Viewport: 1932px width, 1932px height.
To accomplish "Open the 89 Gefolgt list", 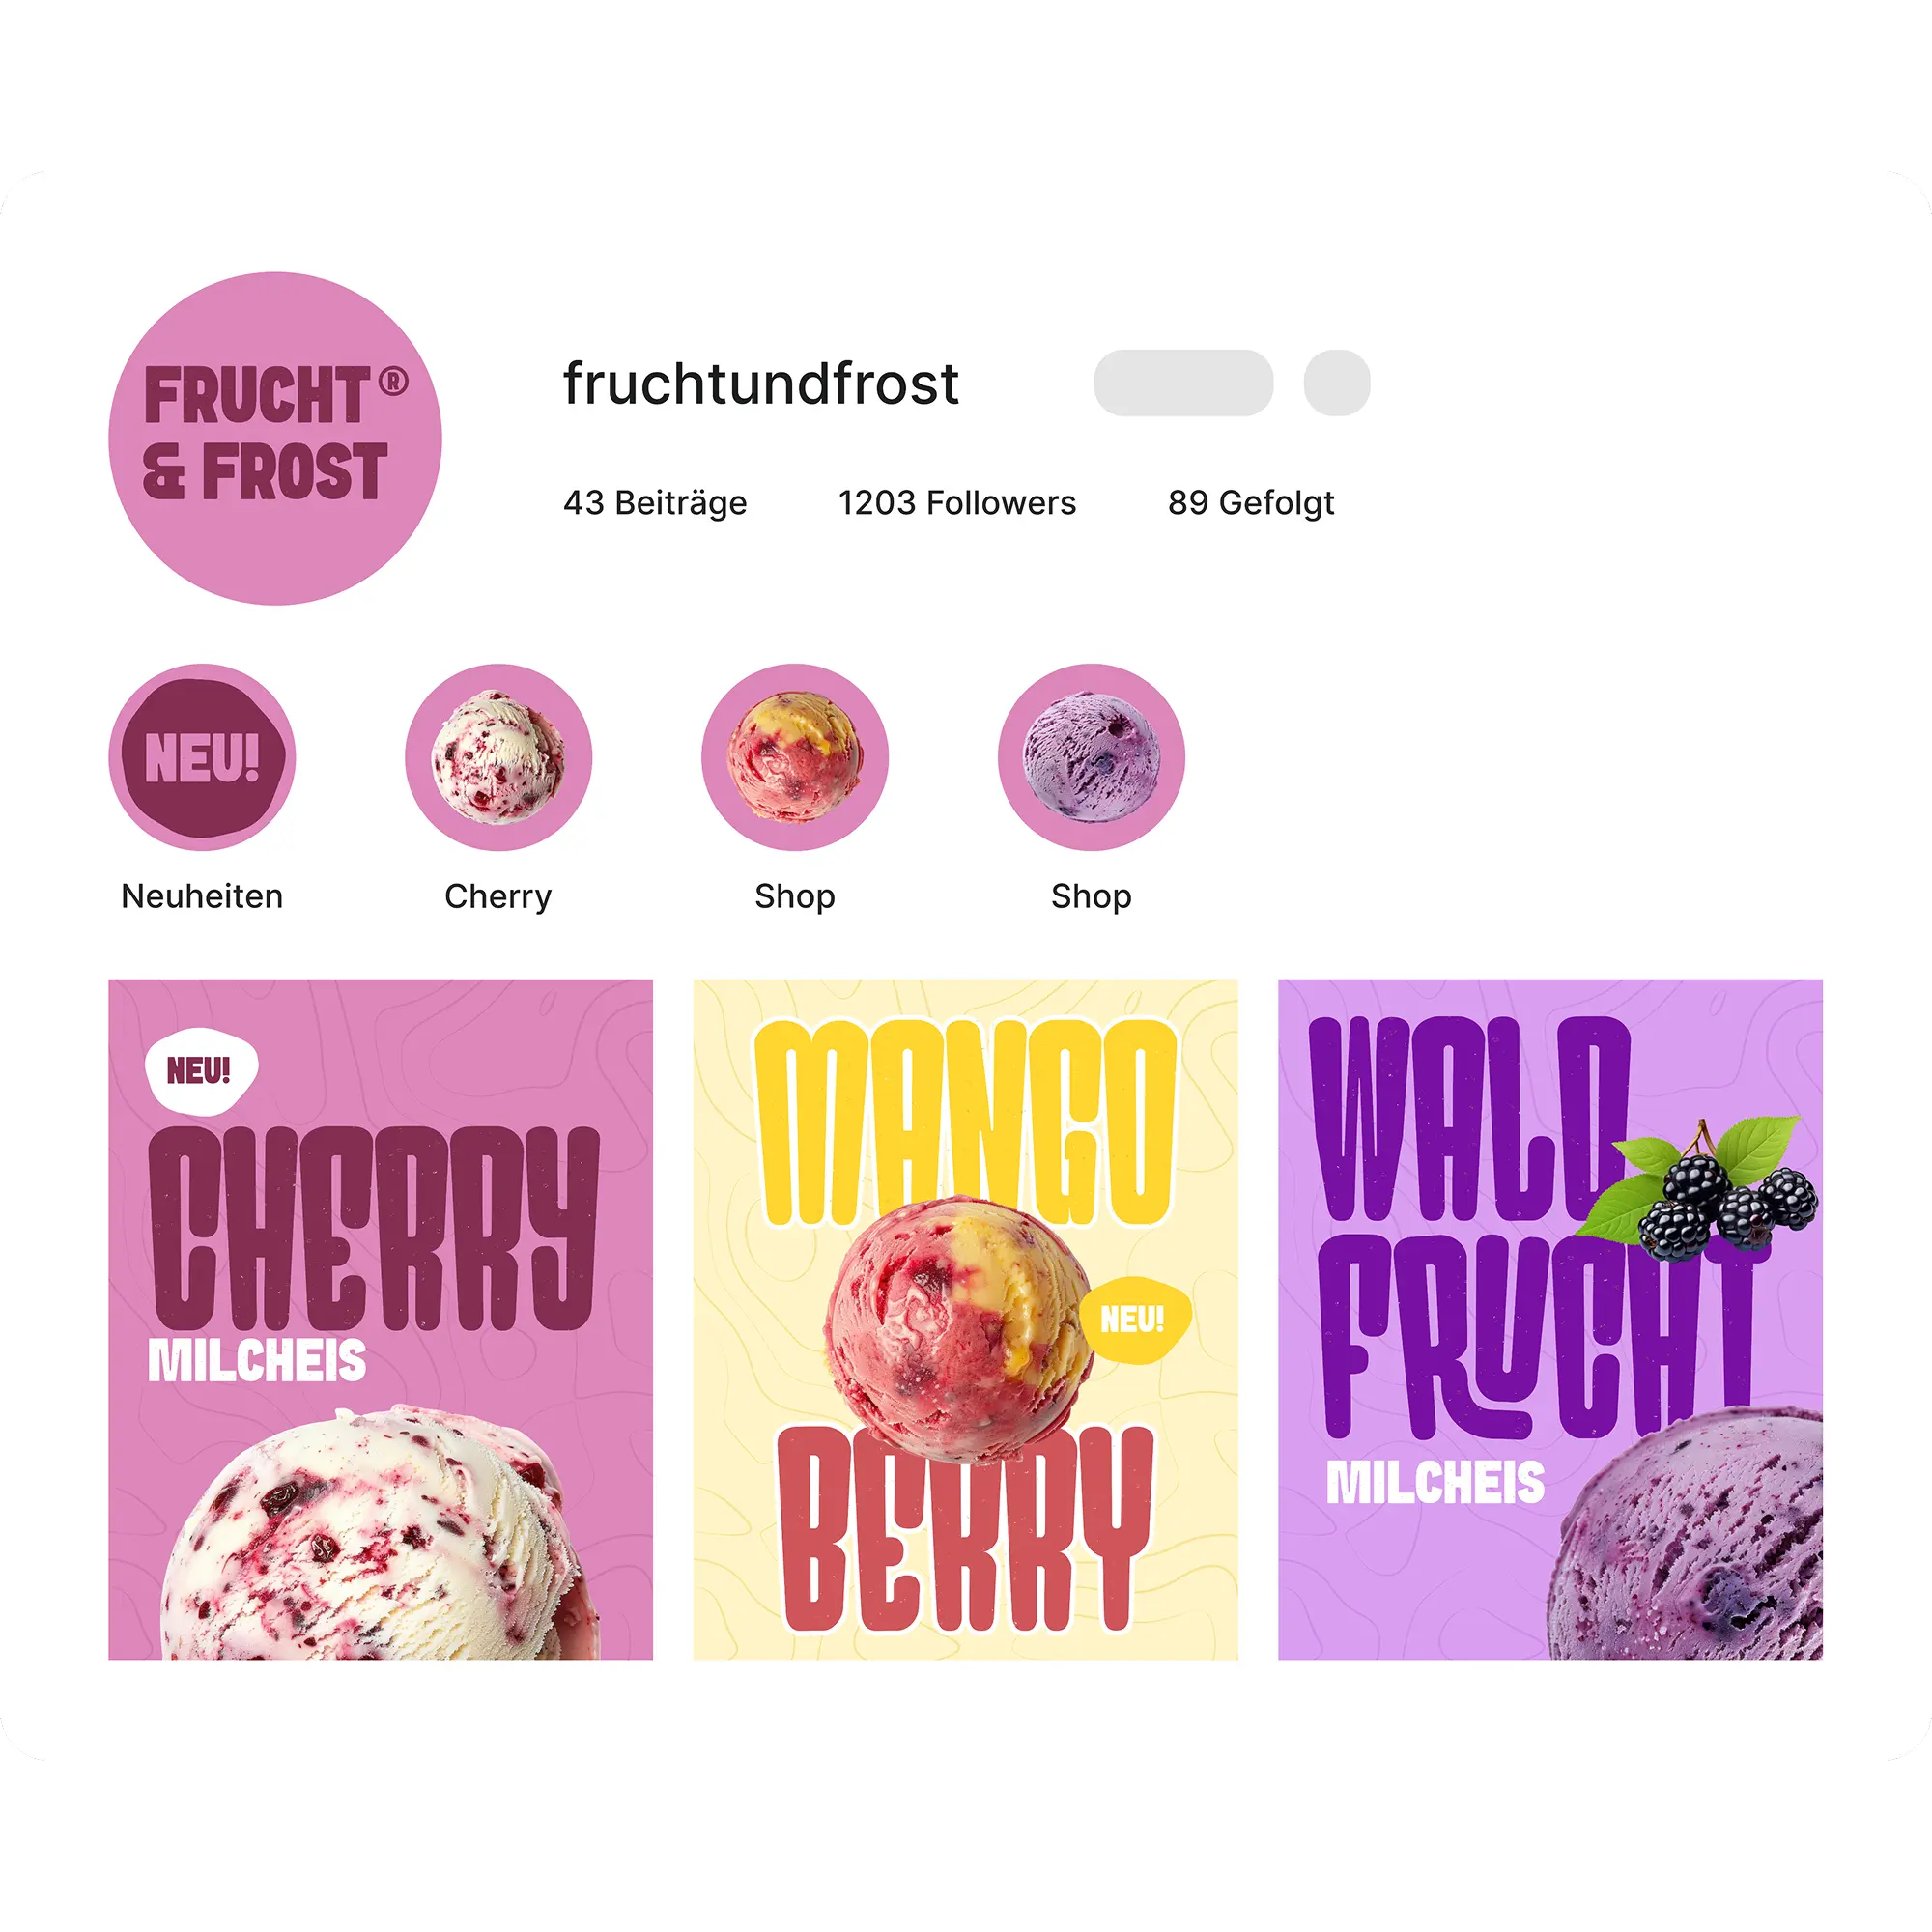I will coord(1251,503).
